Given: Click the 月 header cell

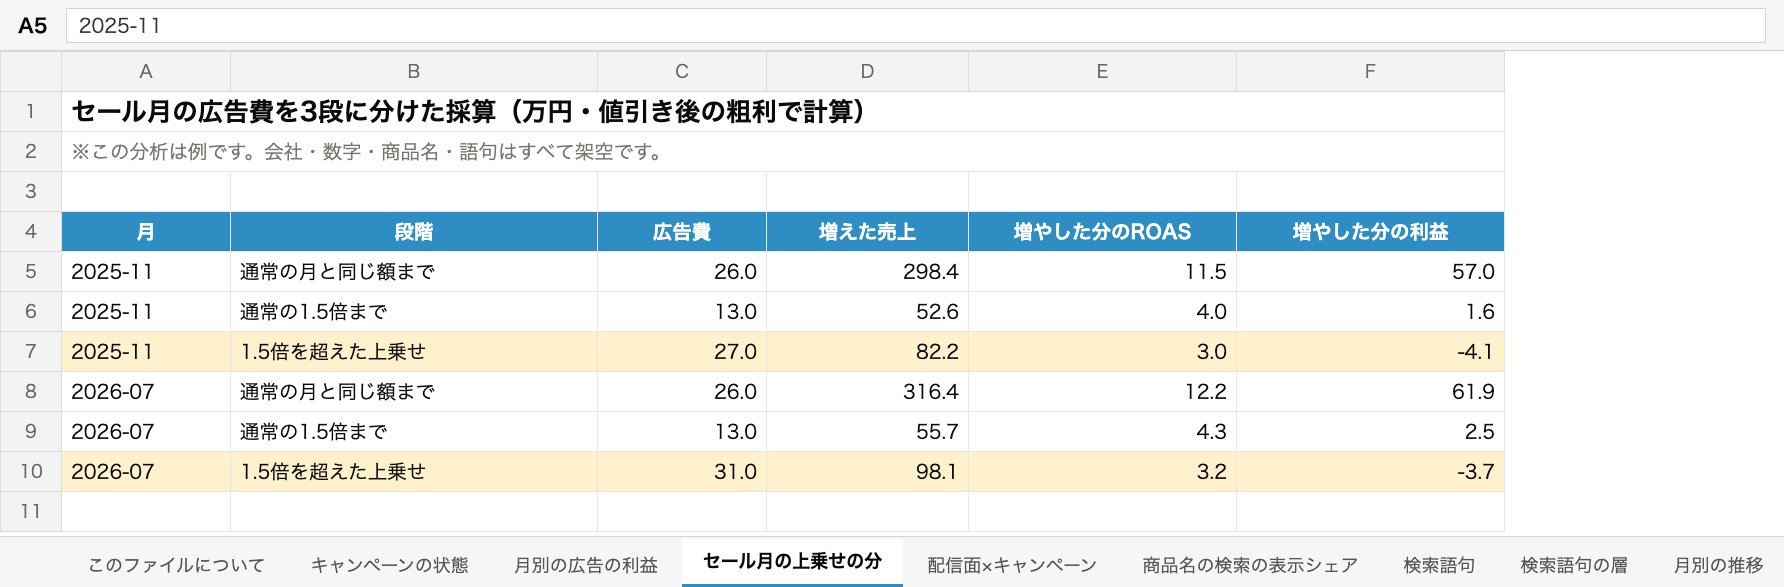Looking at the screenshot, I should (x=146, y=232).
